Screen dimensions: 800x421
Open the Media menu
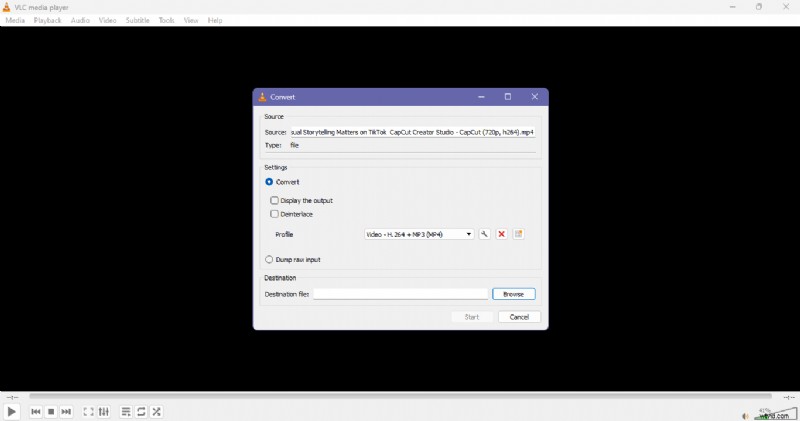coord(15,20)
